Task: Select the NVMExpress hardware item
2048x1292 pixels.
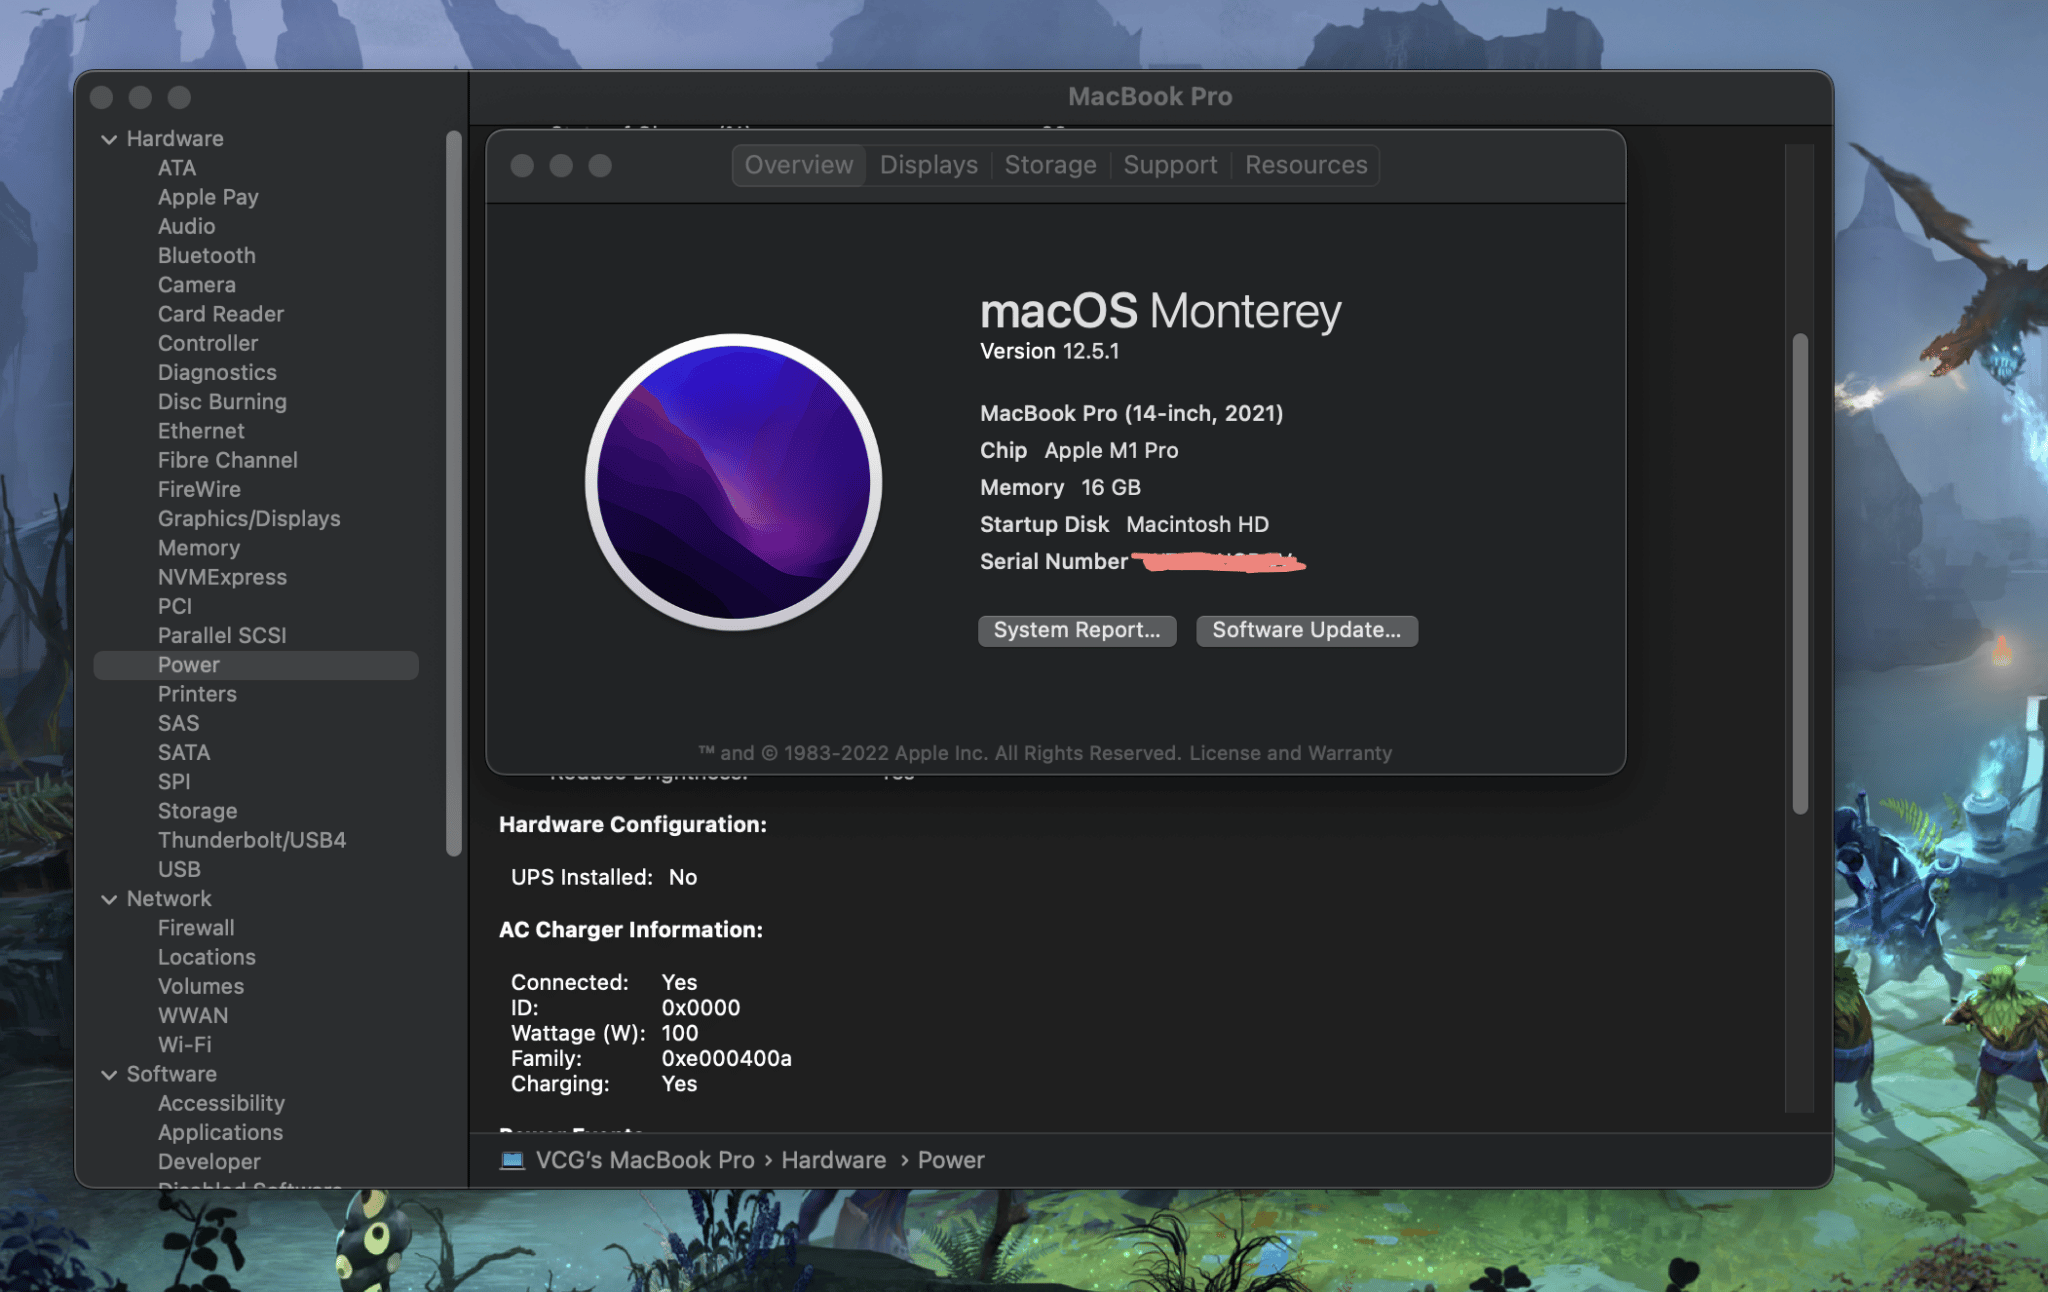Action: tap(222, 578)
